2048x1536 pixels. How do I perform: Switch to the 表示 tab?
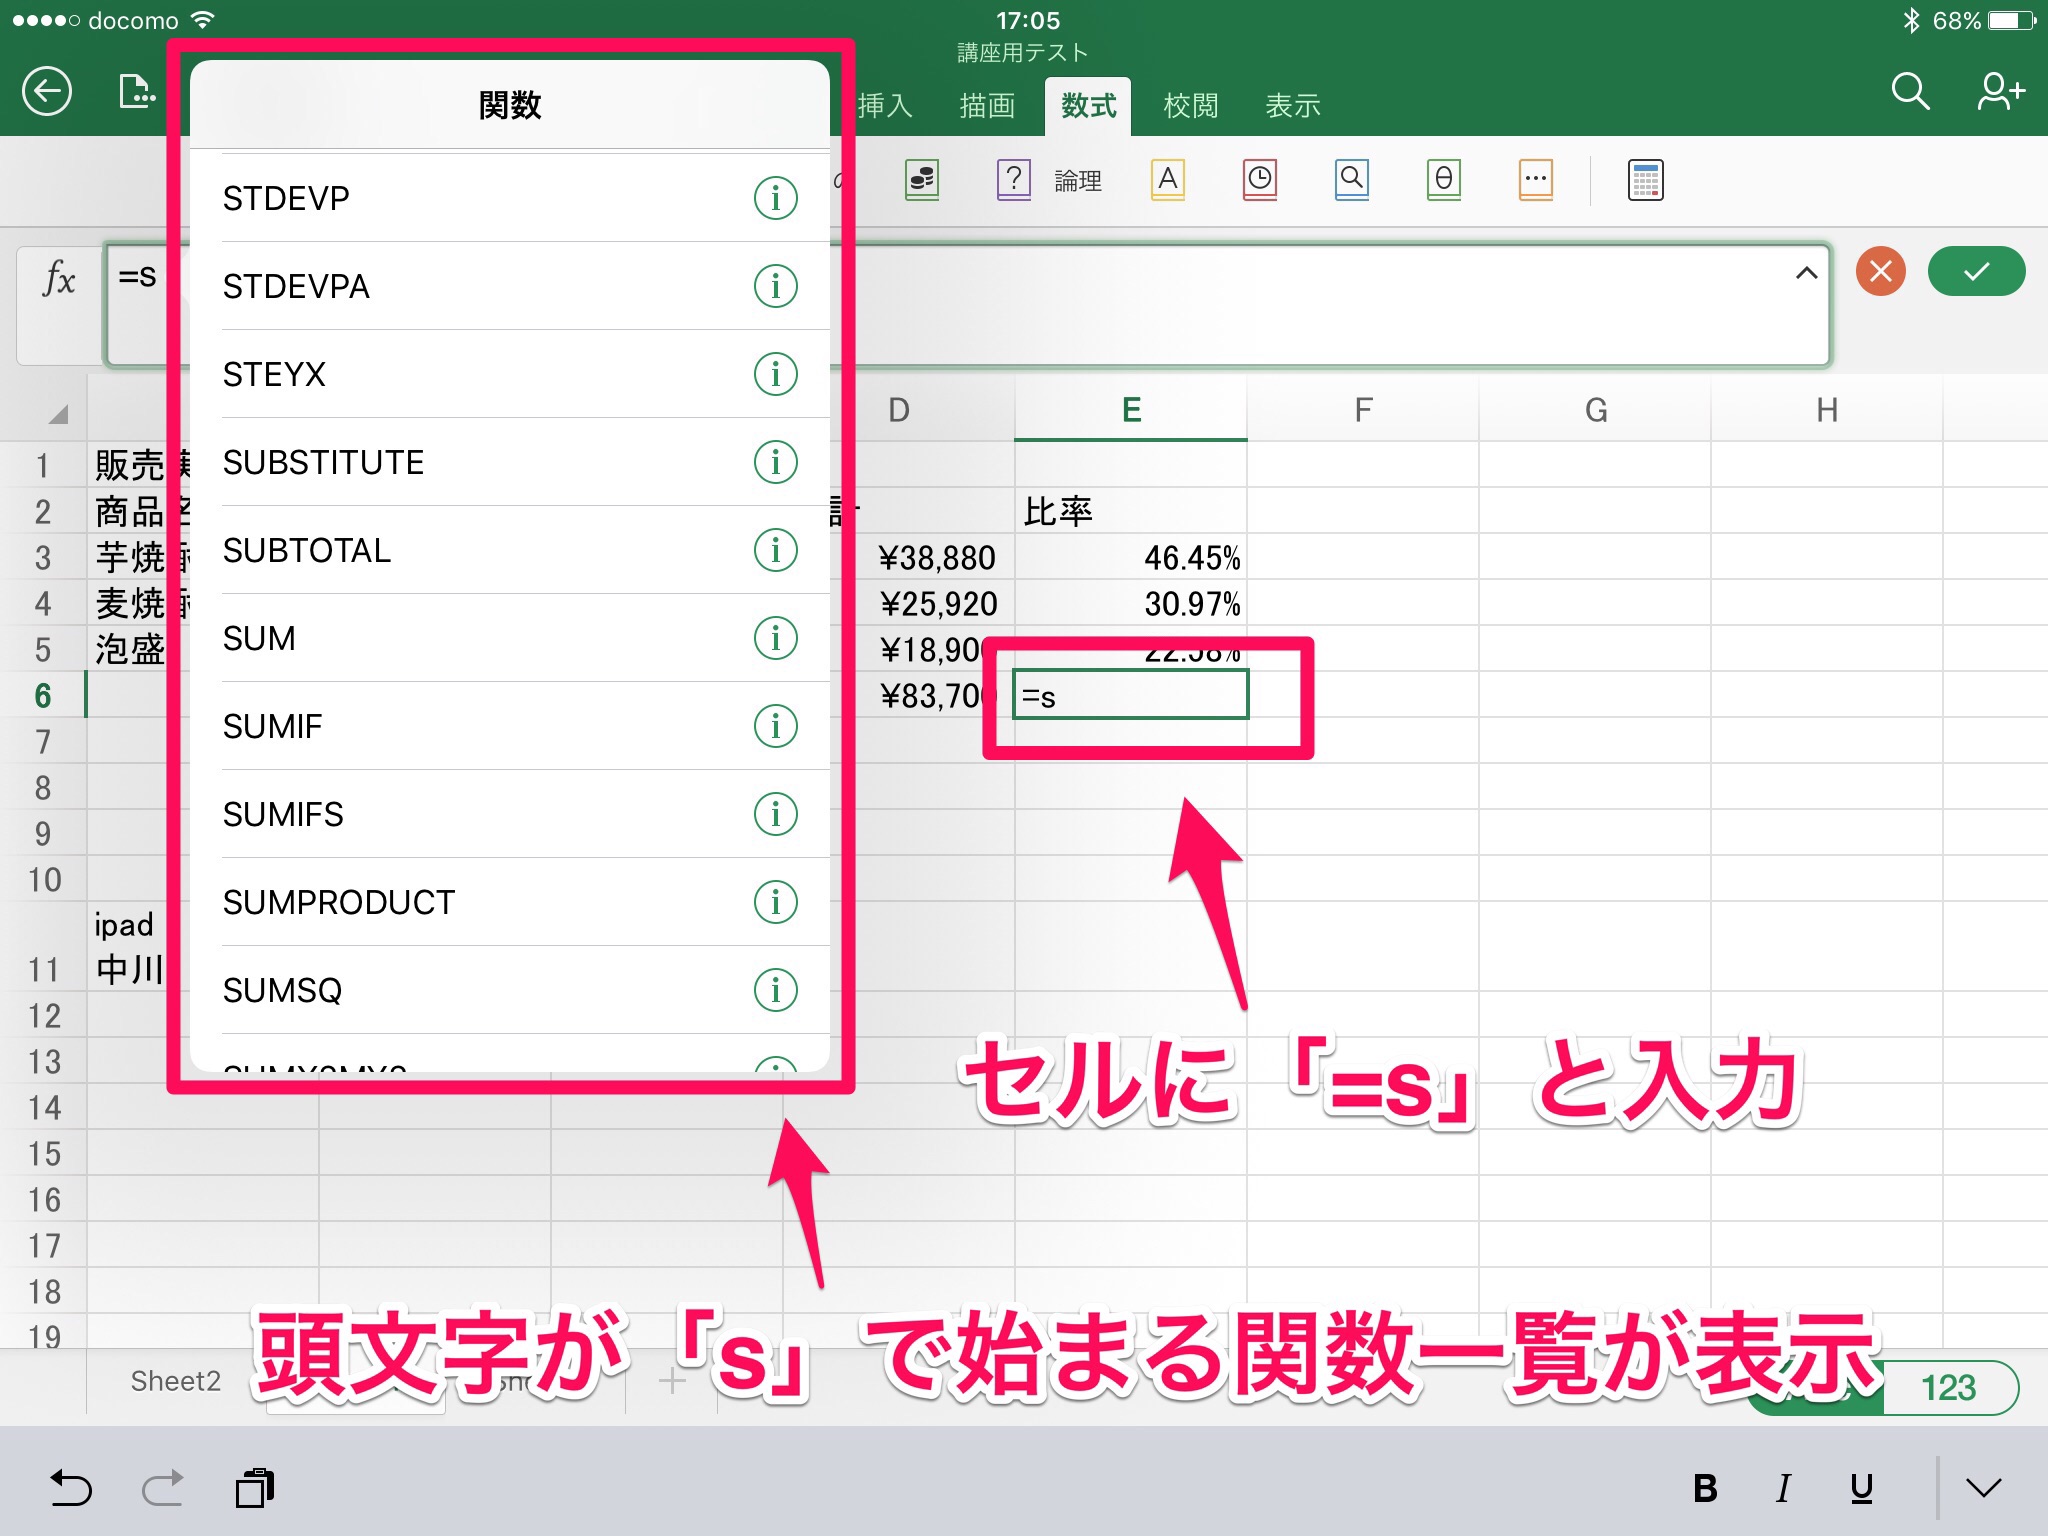pyautogui.click(x=1292, y=106)
